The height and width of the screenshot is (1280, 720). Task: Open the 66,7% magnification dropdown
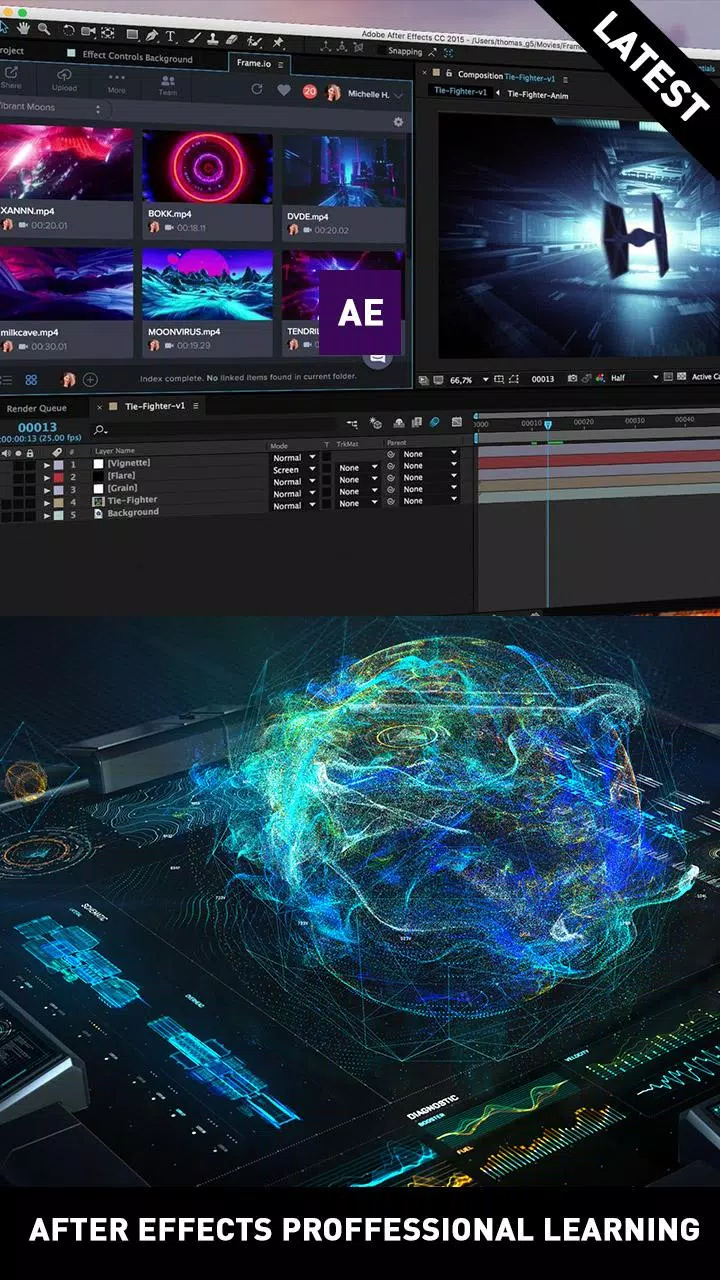tap(470, 380)
